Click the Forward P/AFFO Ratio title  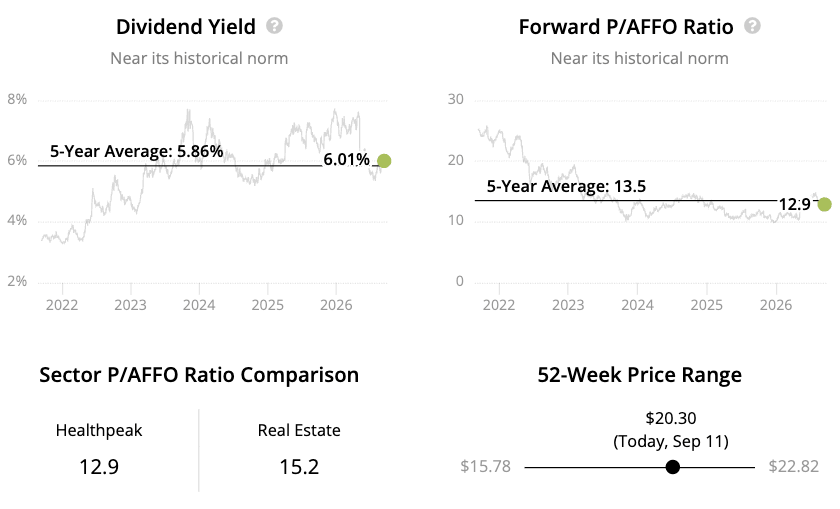click(x=626, y=27)
